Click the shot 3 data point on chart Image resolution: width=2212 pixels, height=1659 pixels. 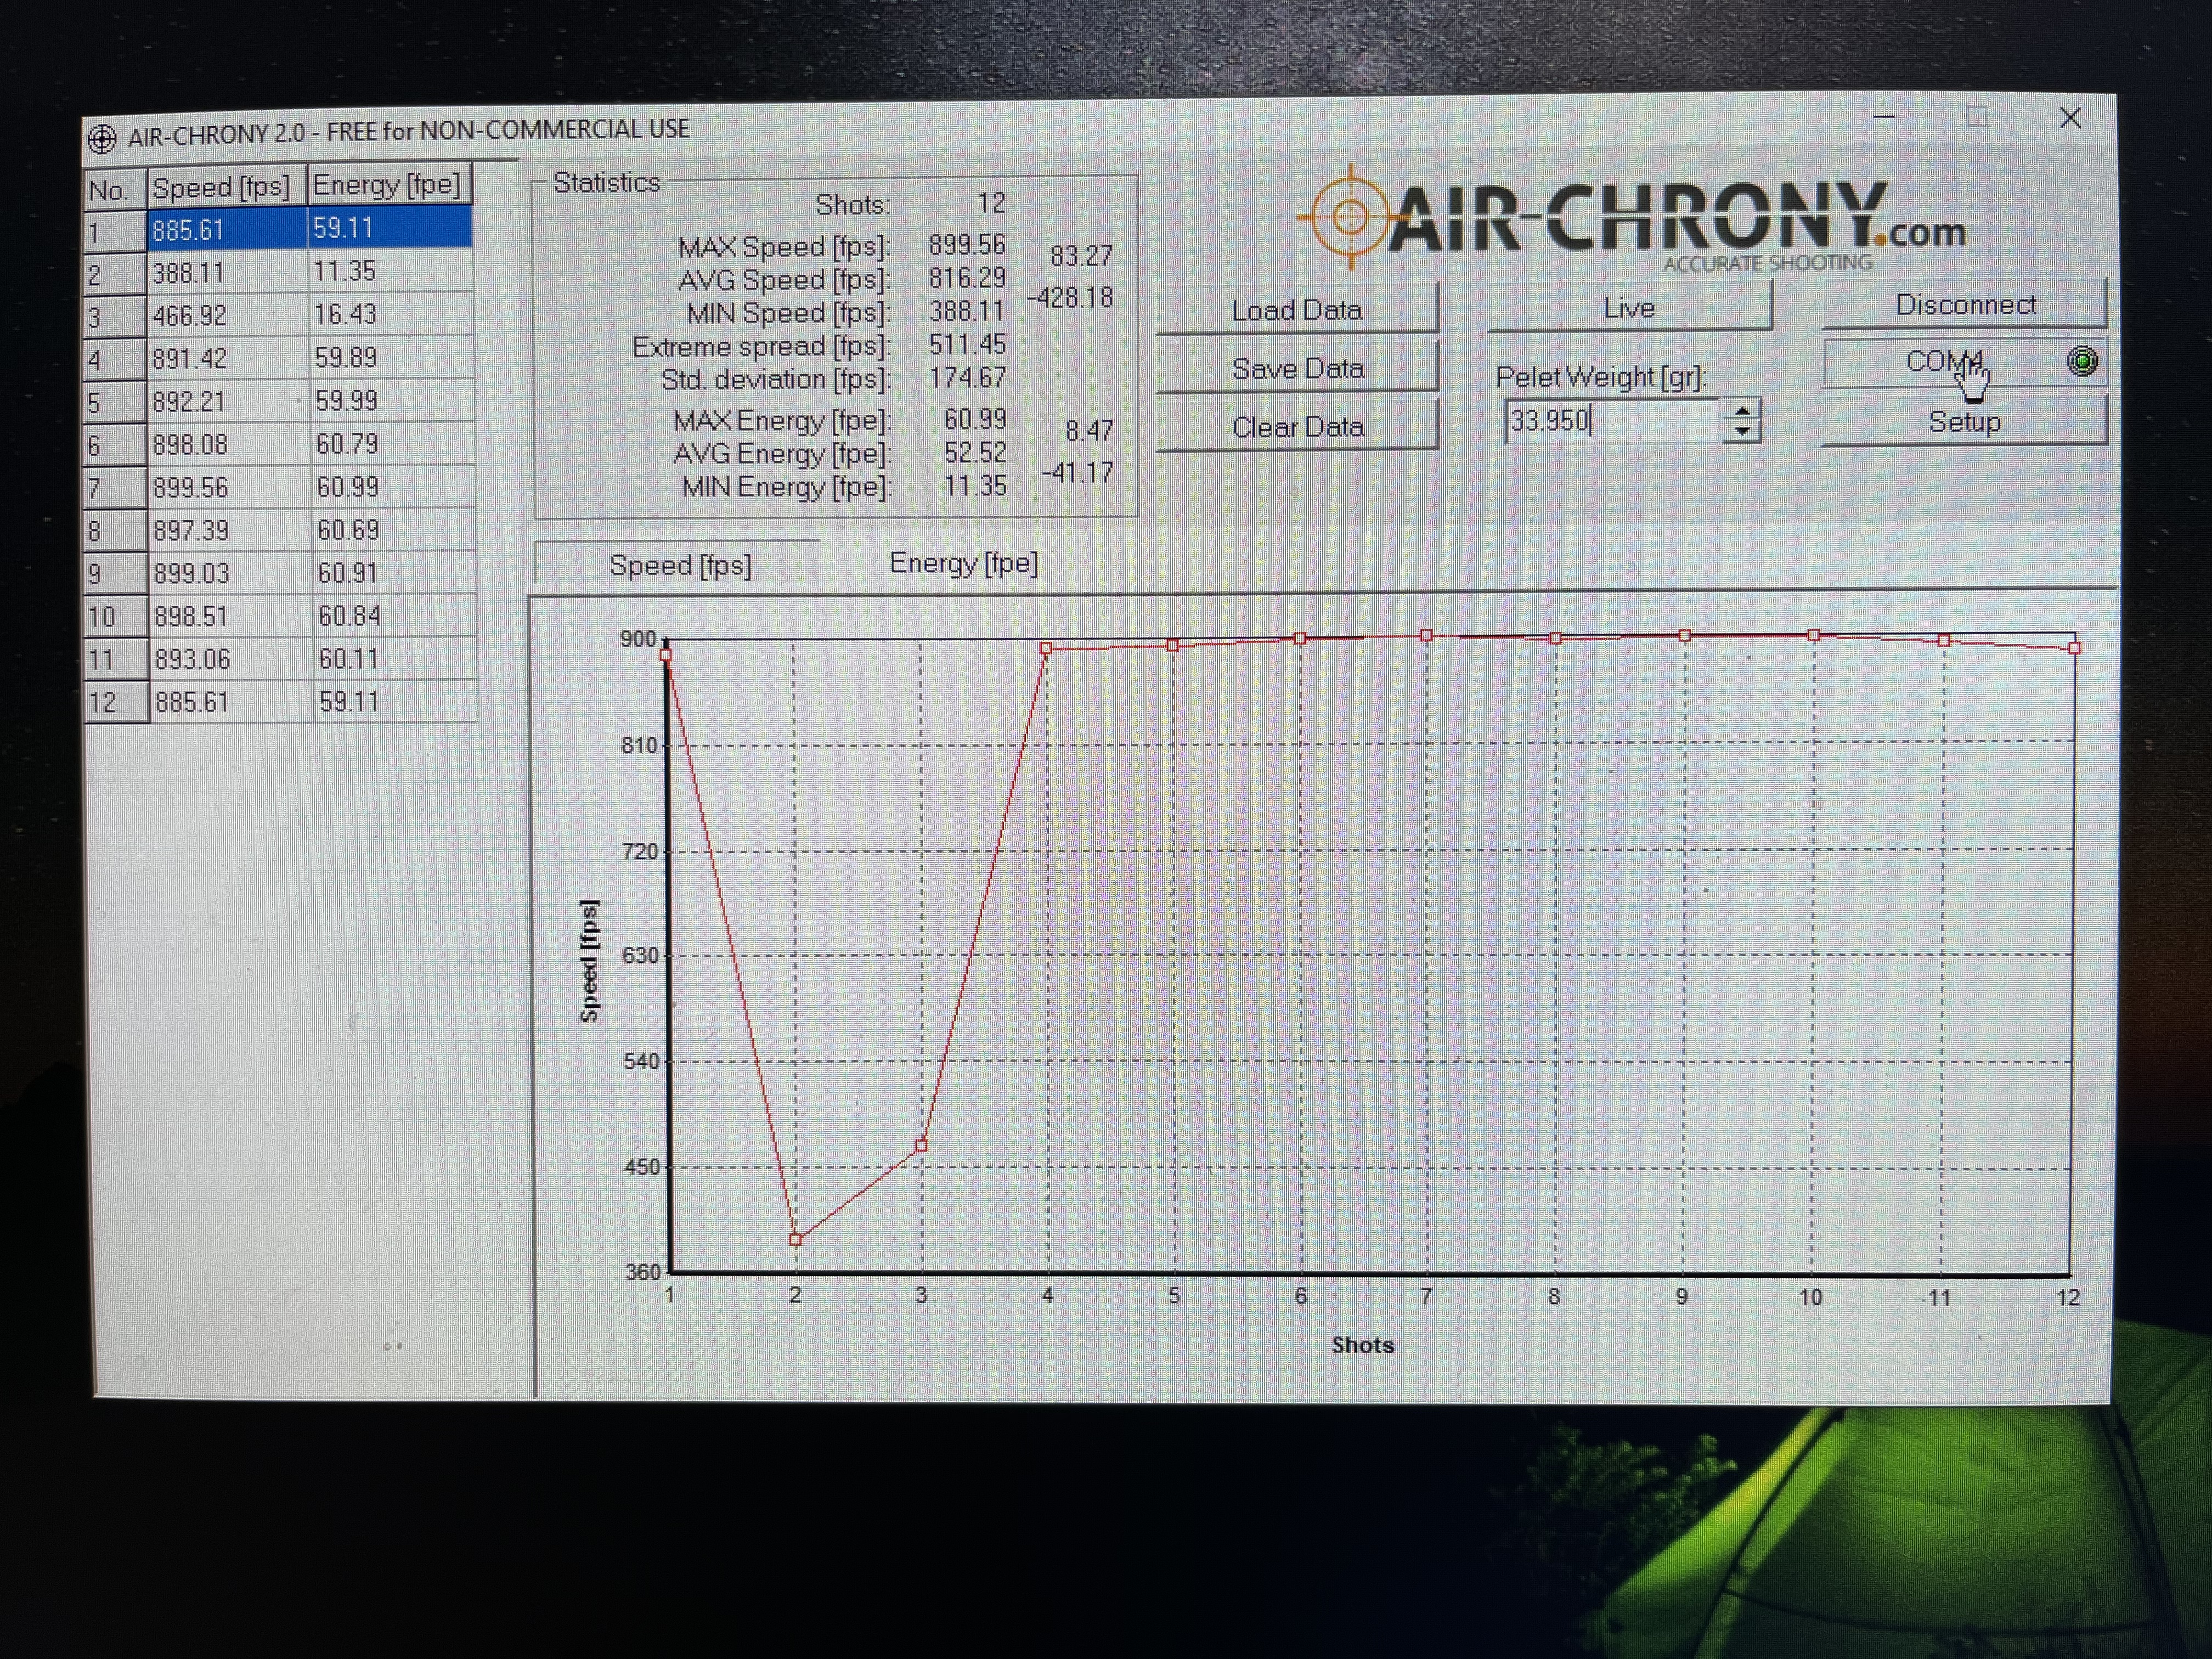coord(921,1146)
